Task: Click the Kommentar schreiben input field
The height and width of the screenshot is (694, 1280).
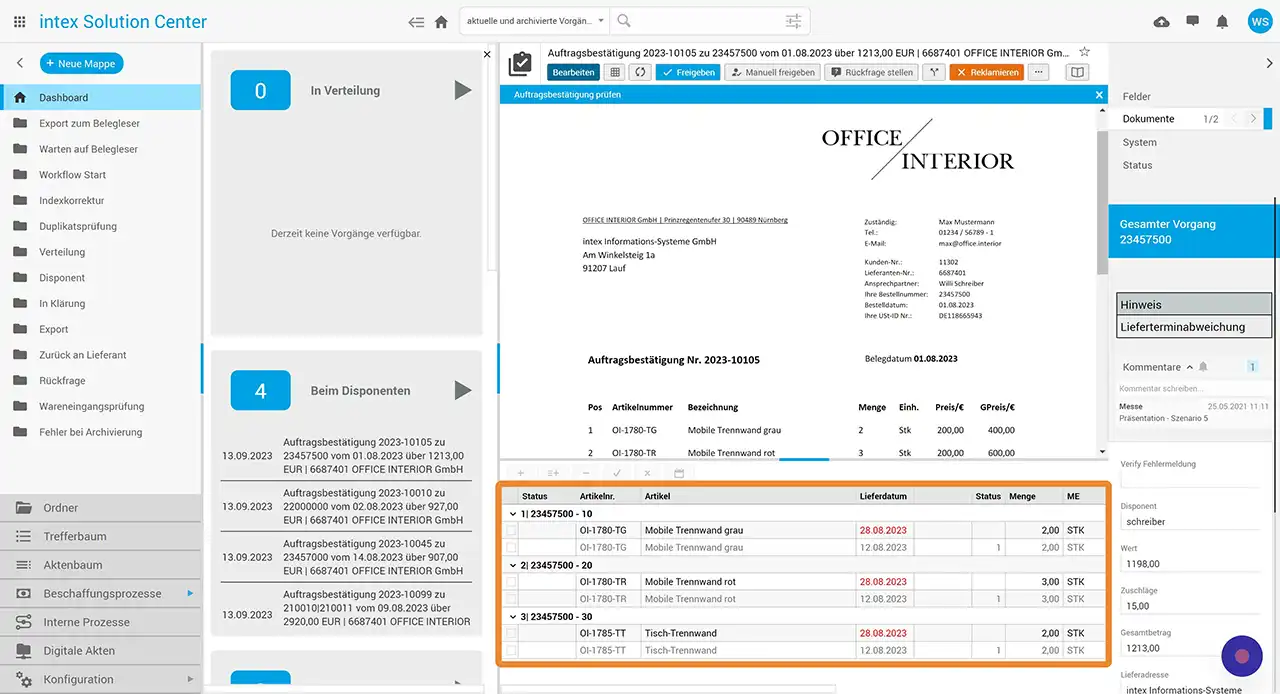Action: pos(1190,388)
